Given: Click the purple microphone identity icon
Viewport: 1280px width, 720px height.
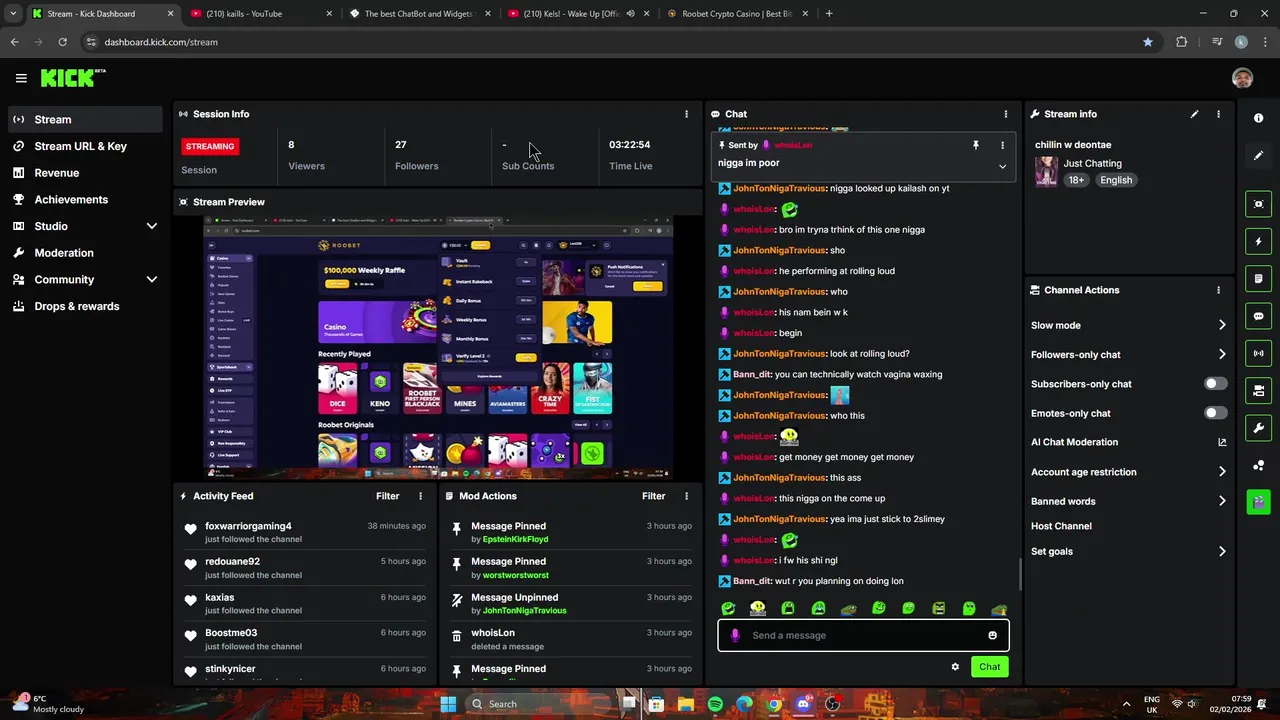Looking at the screenshot, I should (735, 635).
